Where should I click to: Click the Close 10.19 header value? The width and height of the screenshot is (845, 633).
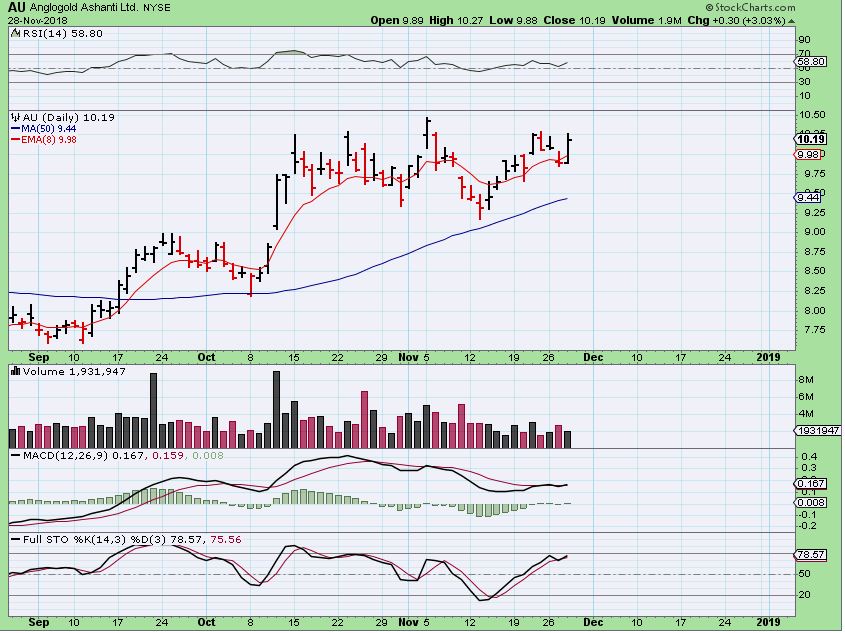tap(574, 20)
